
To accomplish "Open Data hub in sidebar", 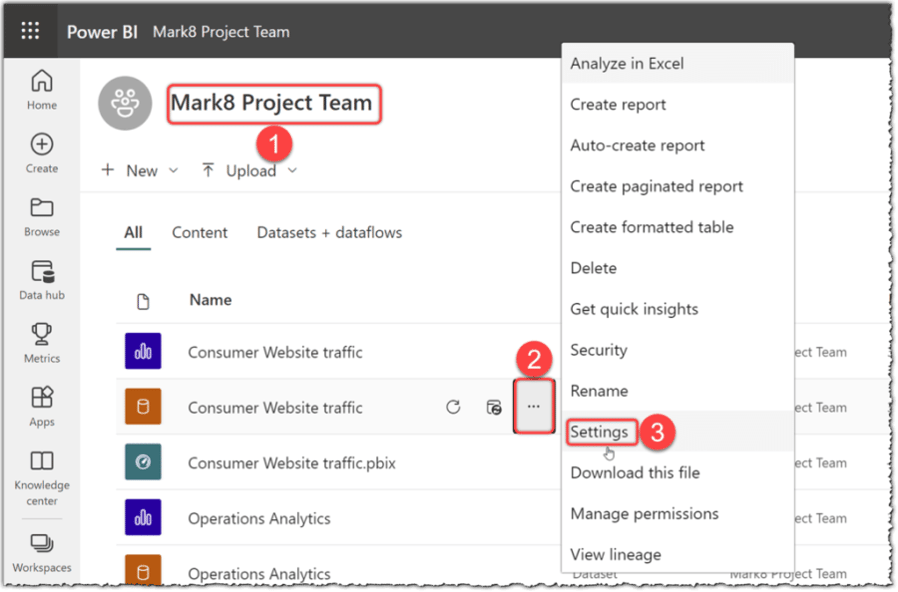I will click(42, 280).
